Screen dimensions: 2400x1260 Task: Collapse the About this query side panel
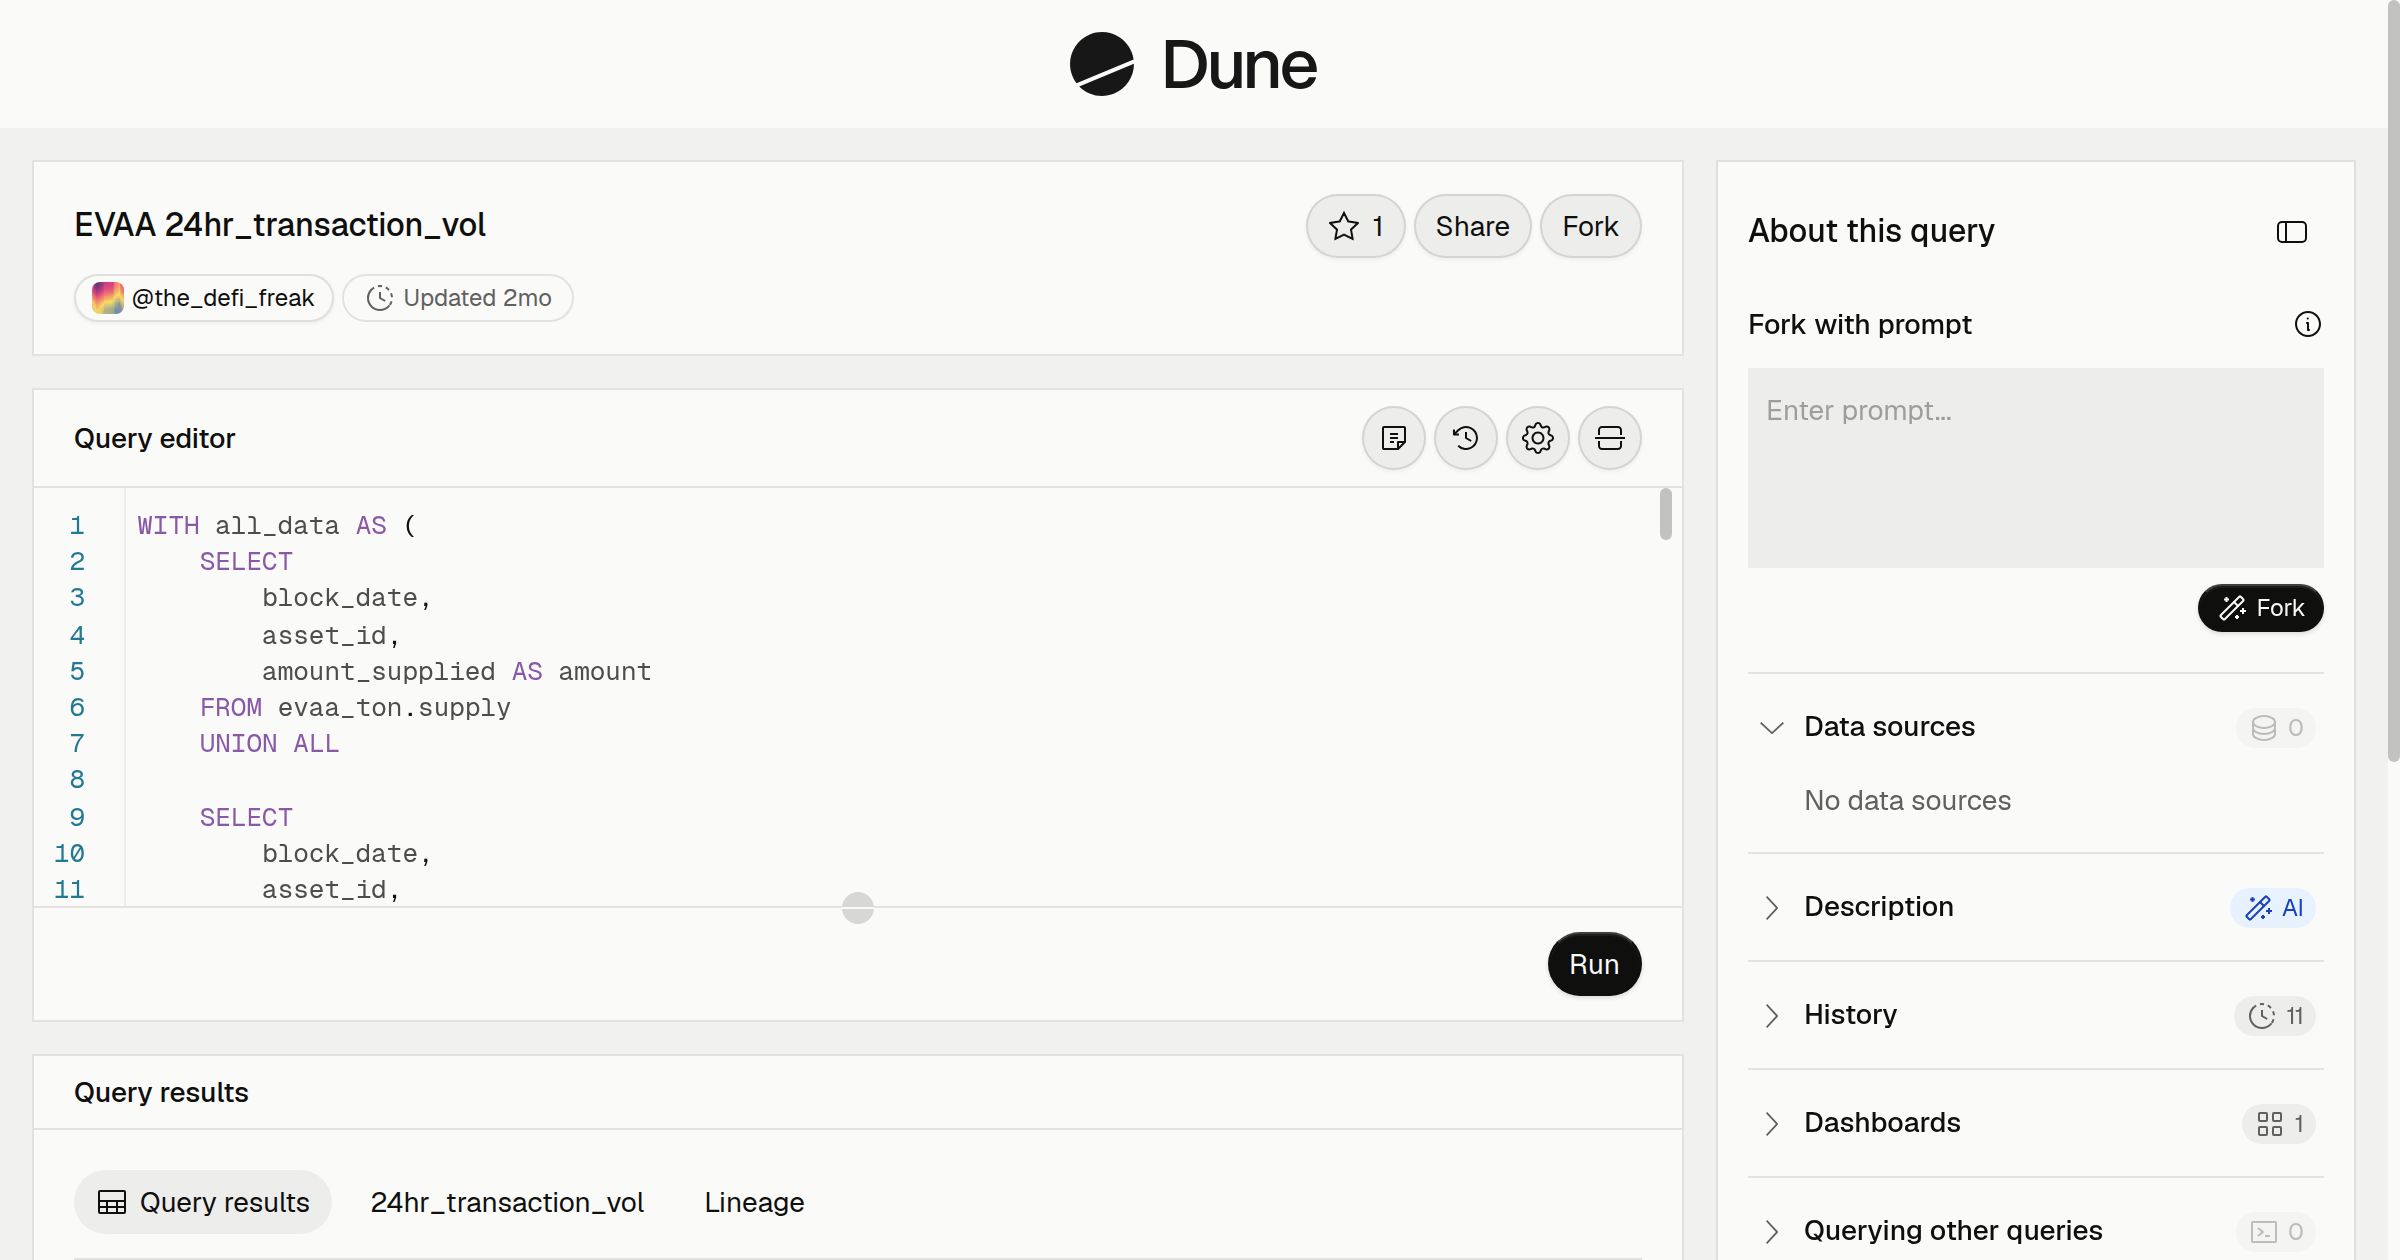[x=2291, y=232]
